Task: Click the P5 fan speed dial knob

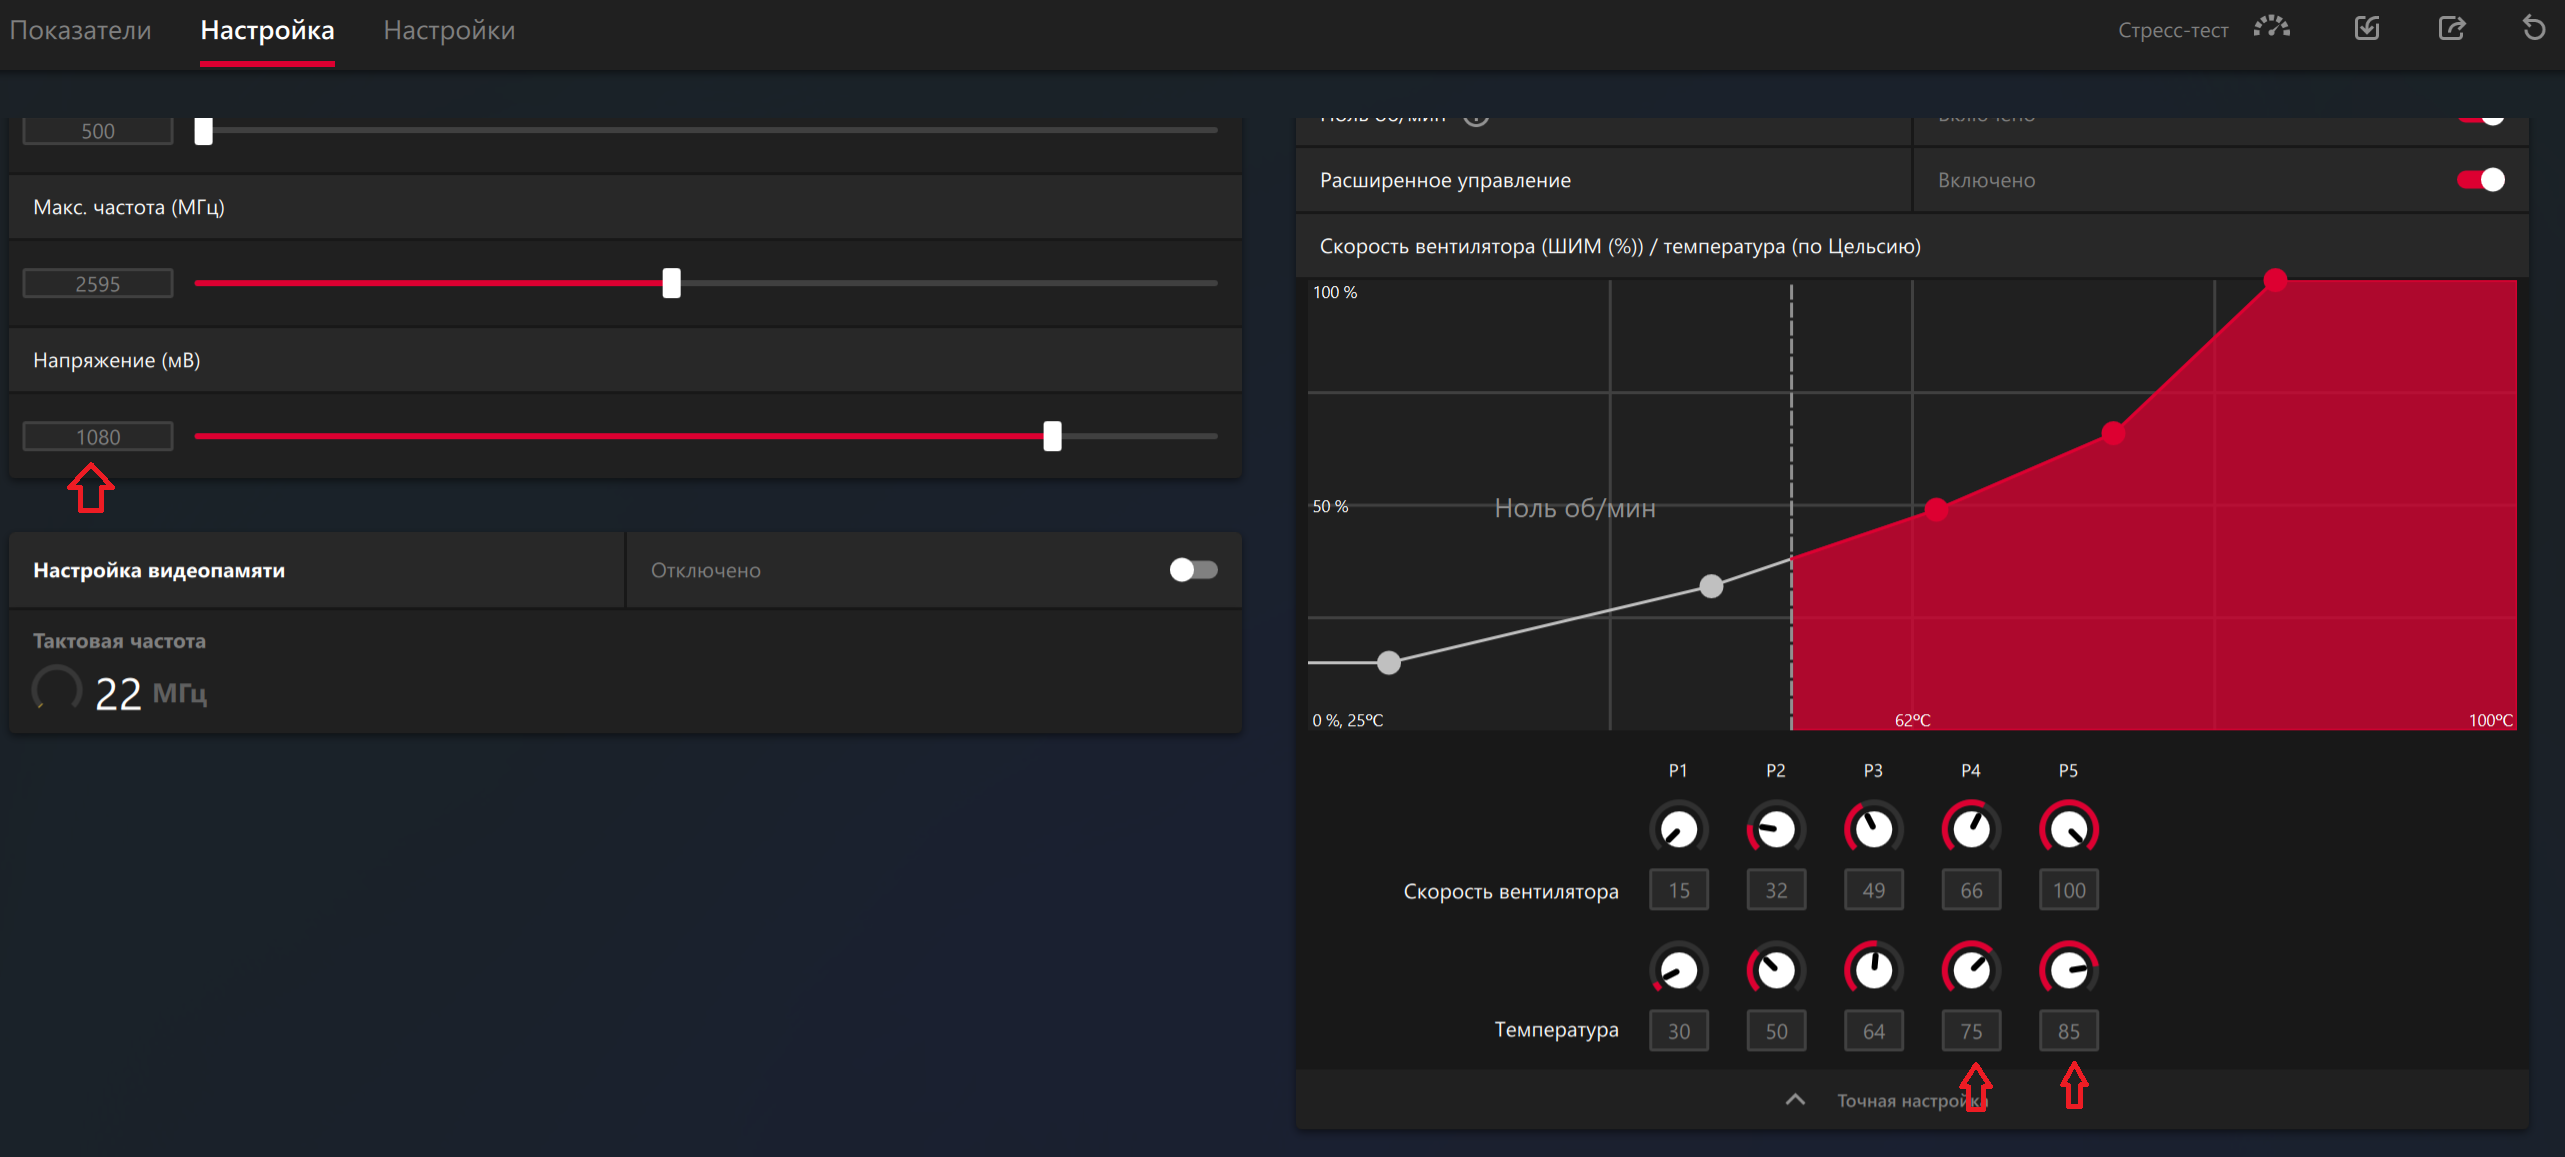Action: click(2068, 829)
